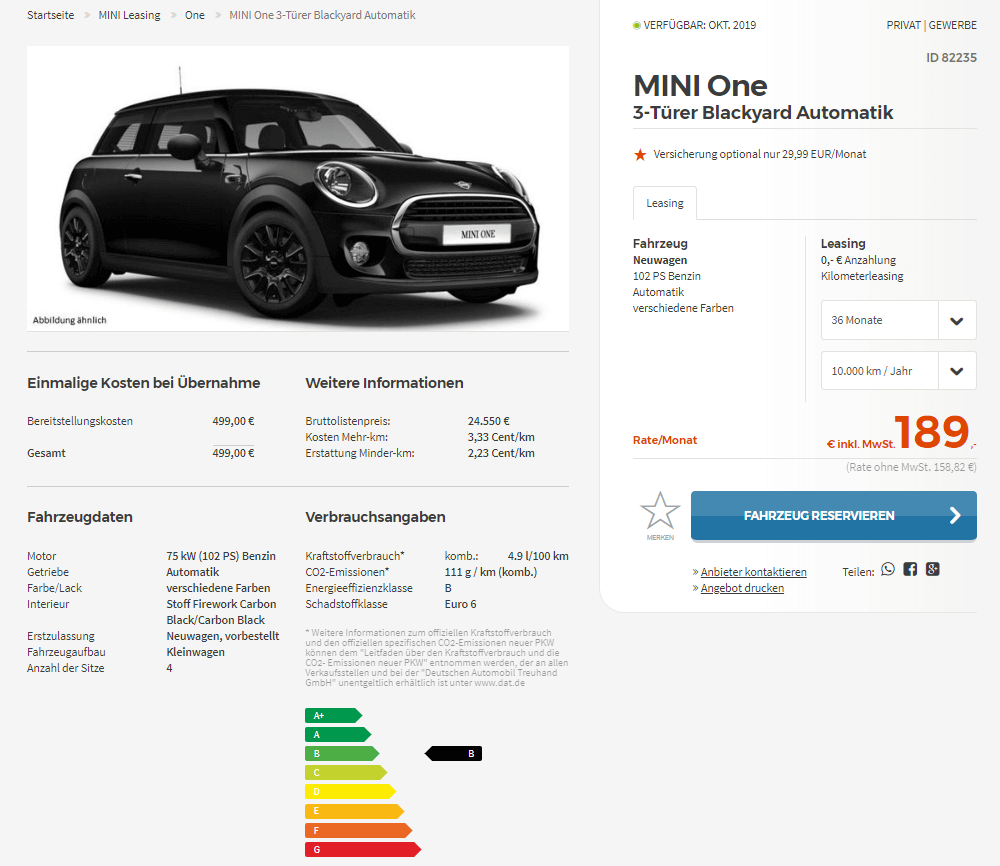The image size is (1000, 866).
Task: Click the 2,23 Cent/km Minder-km refund
Action: pyautogui.click(x=501, y=453)
